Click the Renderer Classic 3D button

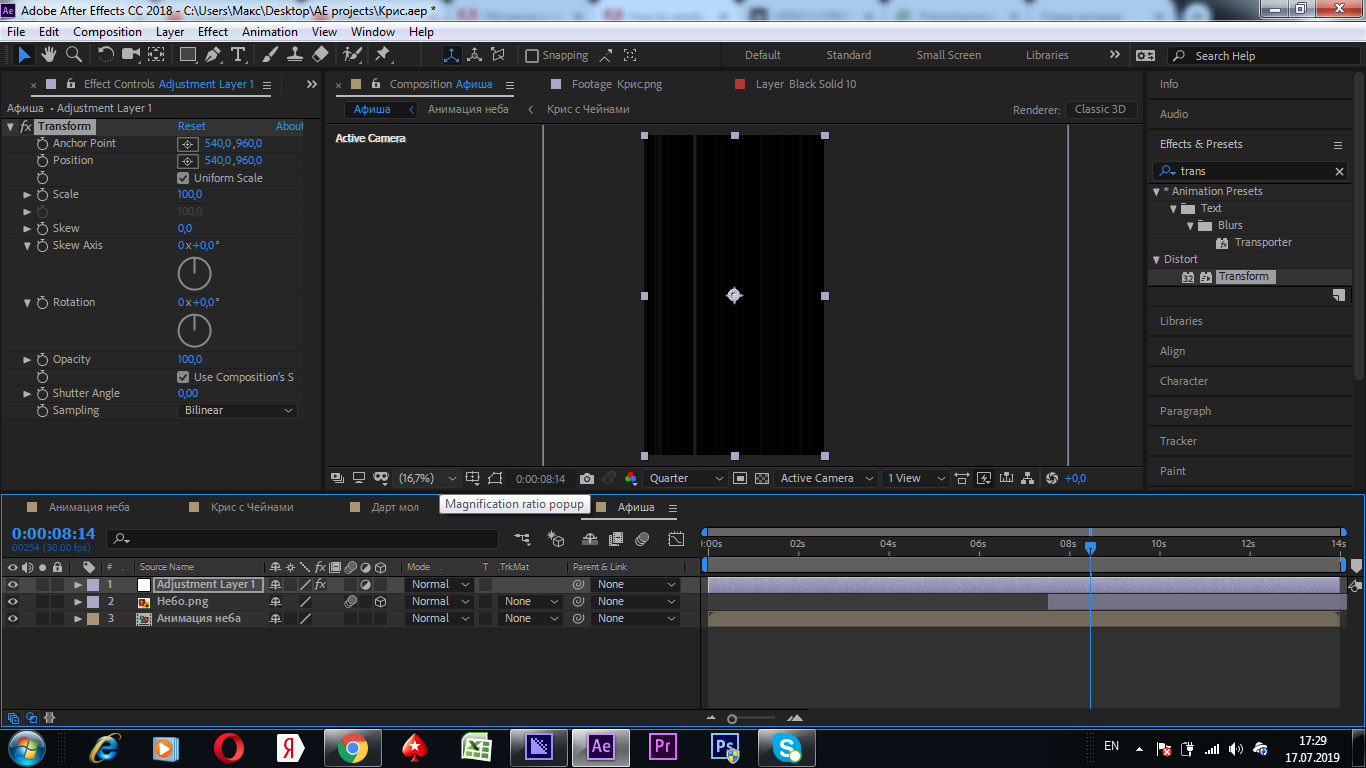(1100, 109)
